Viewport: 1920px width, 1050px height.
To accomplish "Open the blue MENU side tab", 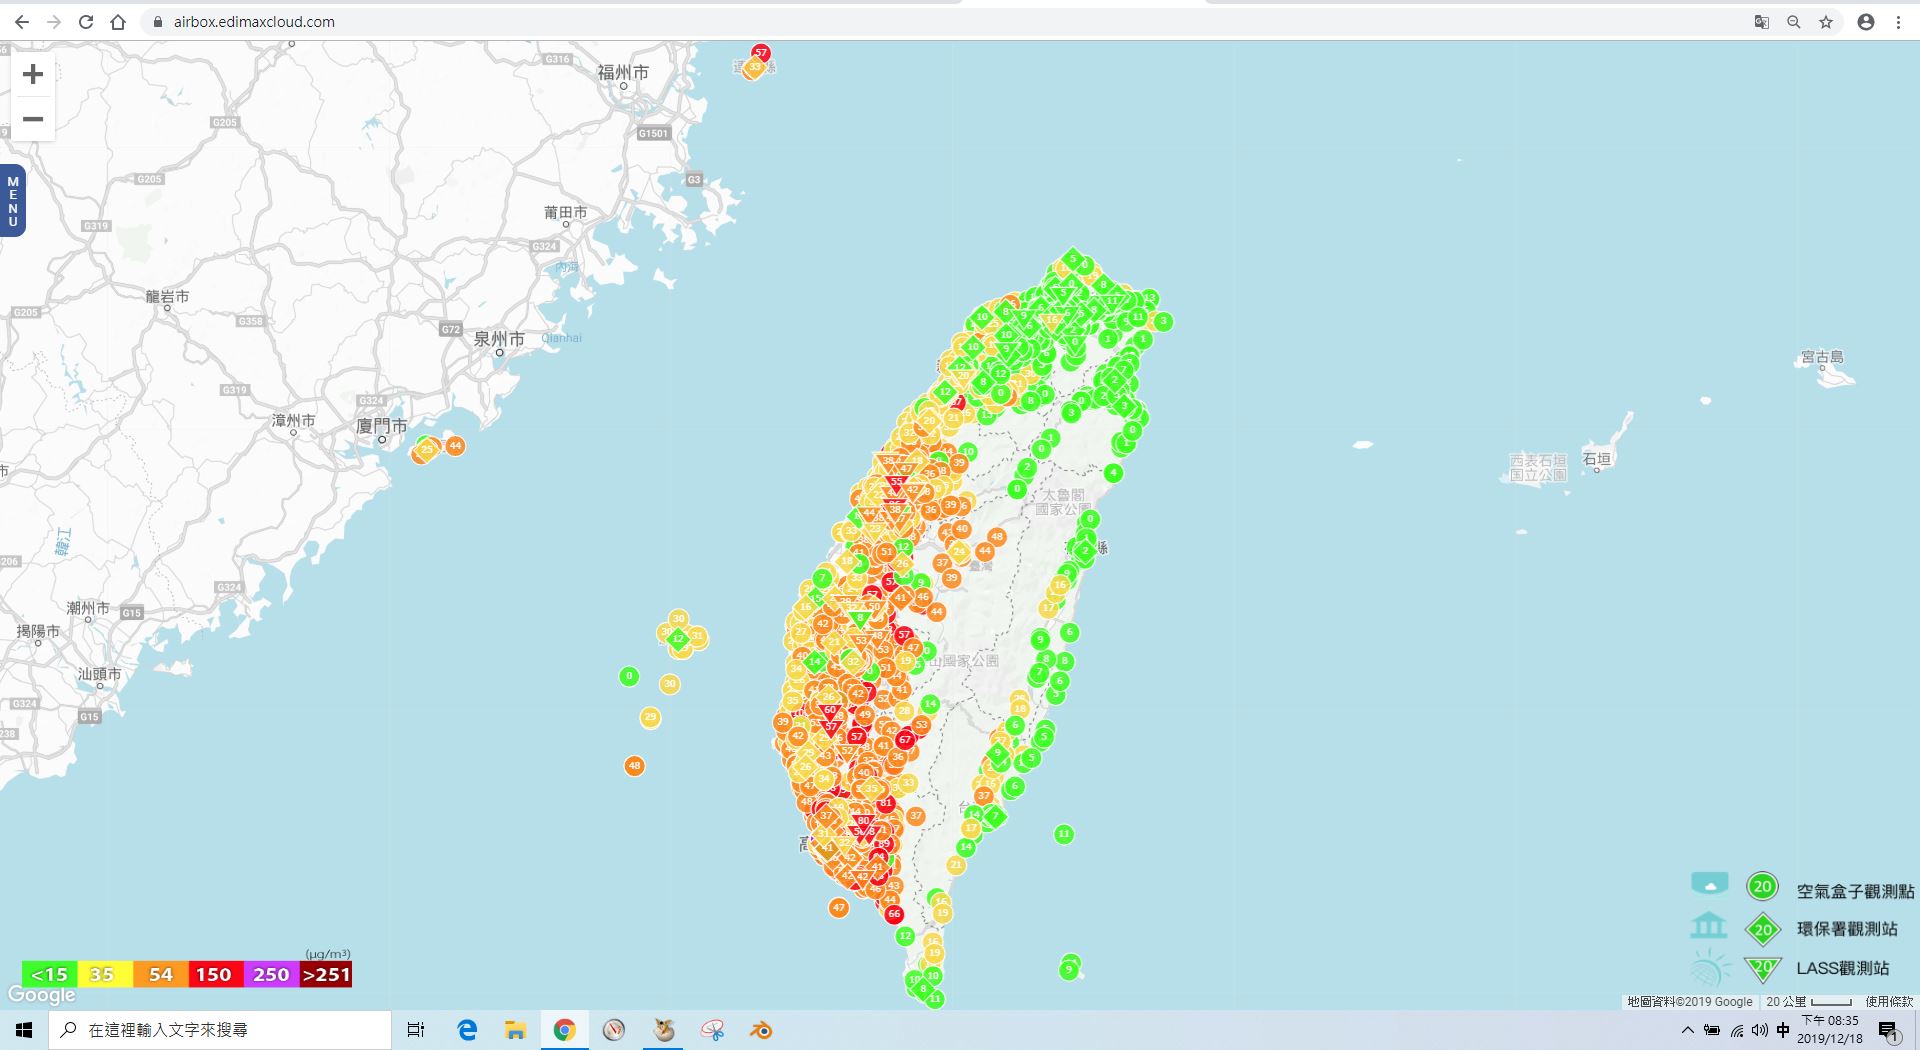I will point(12,201).
